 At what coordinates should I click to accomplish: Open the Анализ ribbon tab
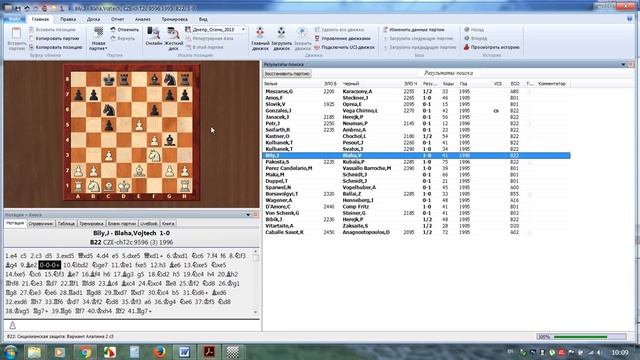click(143, 19)
